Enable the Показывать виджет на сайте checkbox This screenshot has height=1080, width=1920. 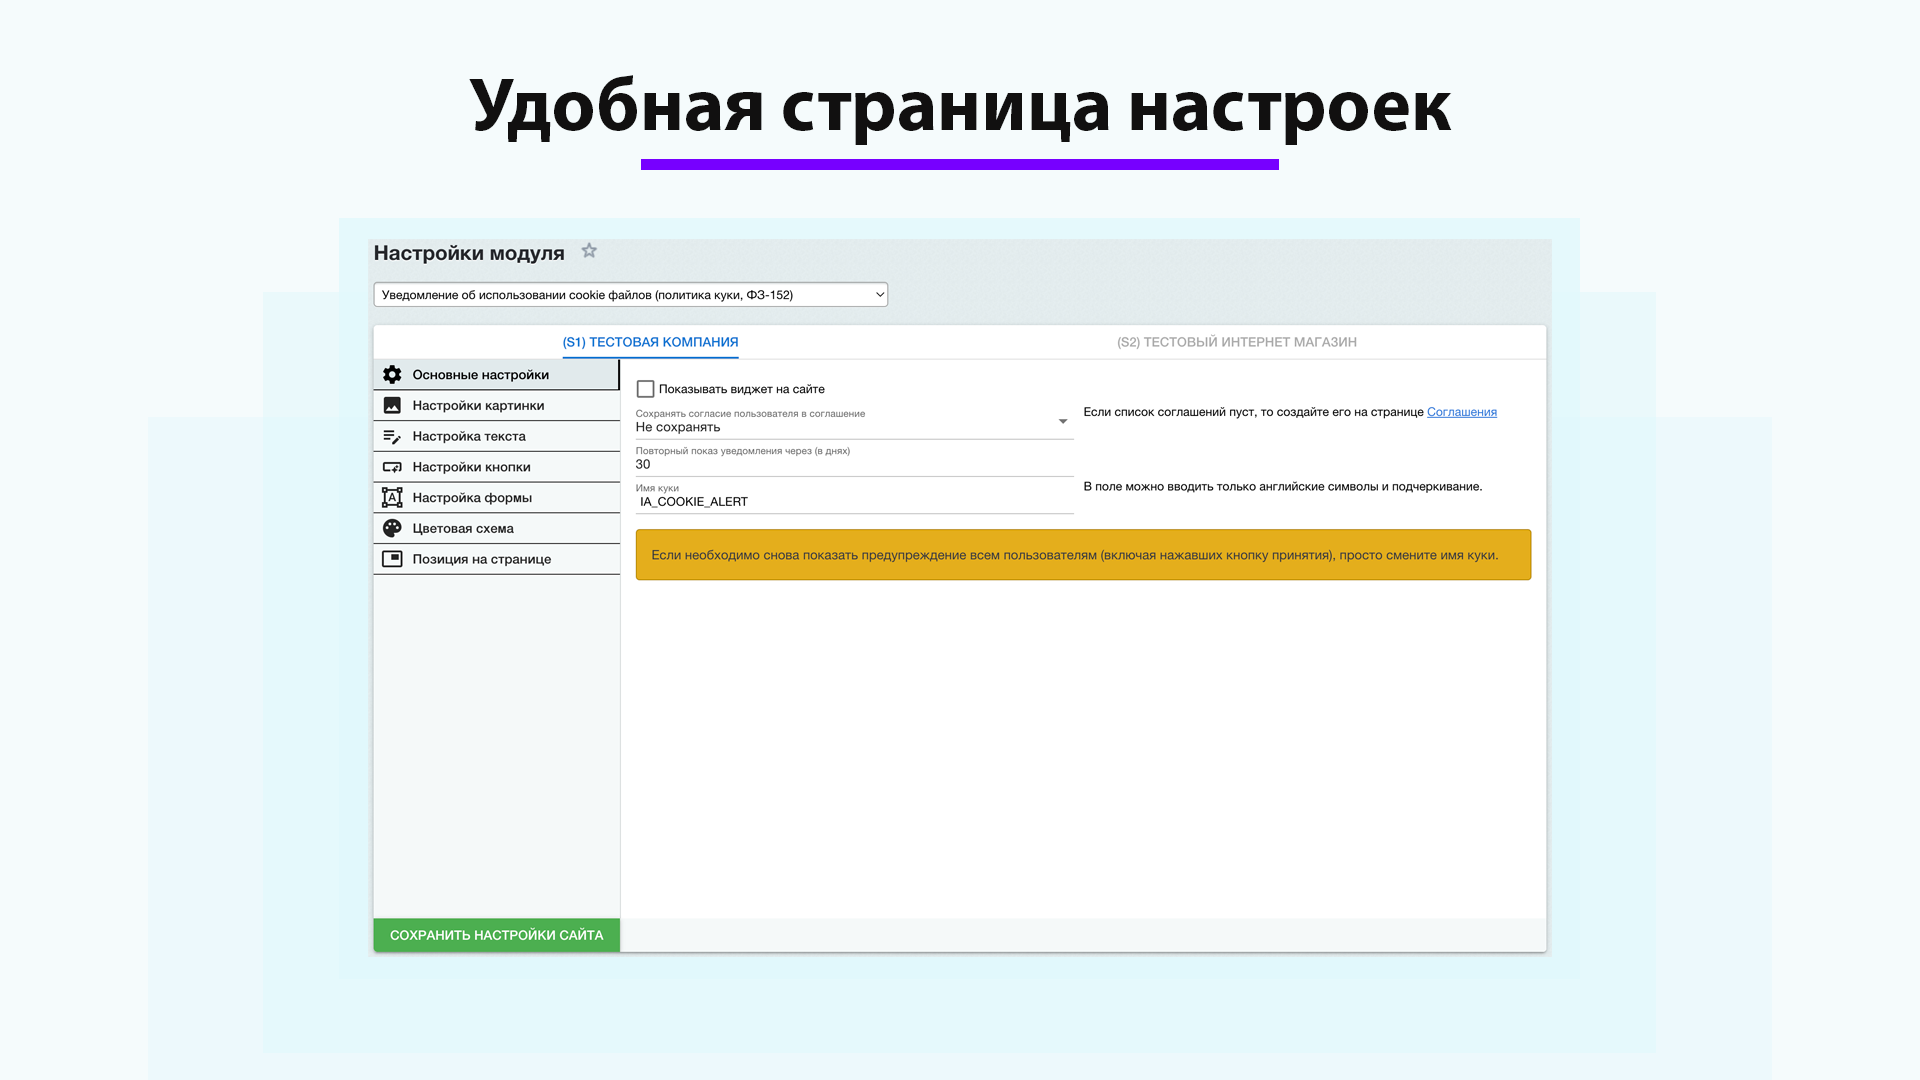(x=645, y=388)
